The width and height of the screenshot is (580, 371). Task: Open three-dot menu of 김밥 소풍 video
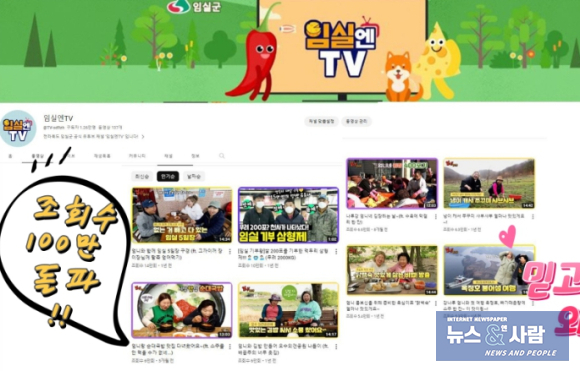[x=336, y=347]
